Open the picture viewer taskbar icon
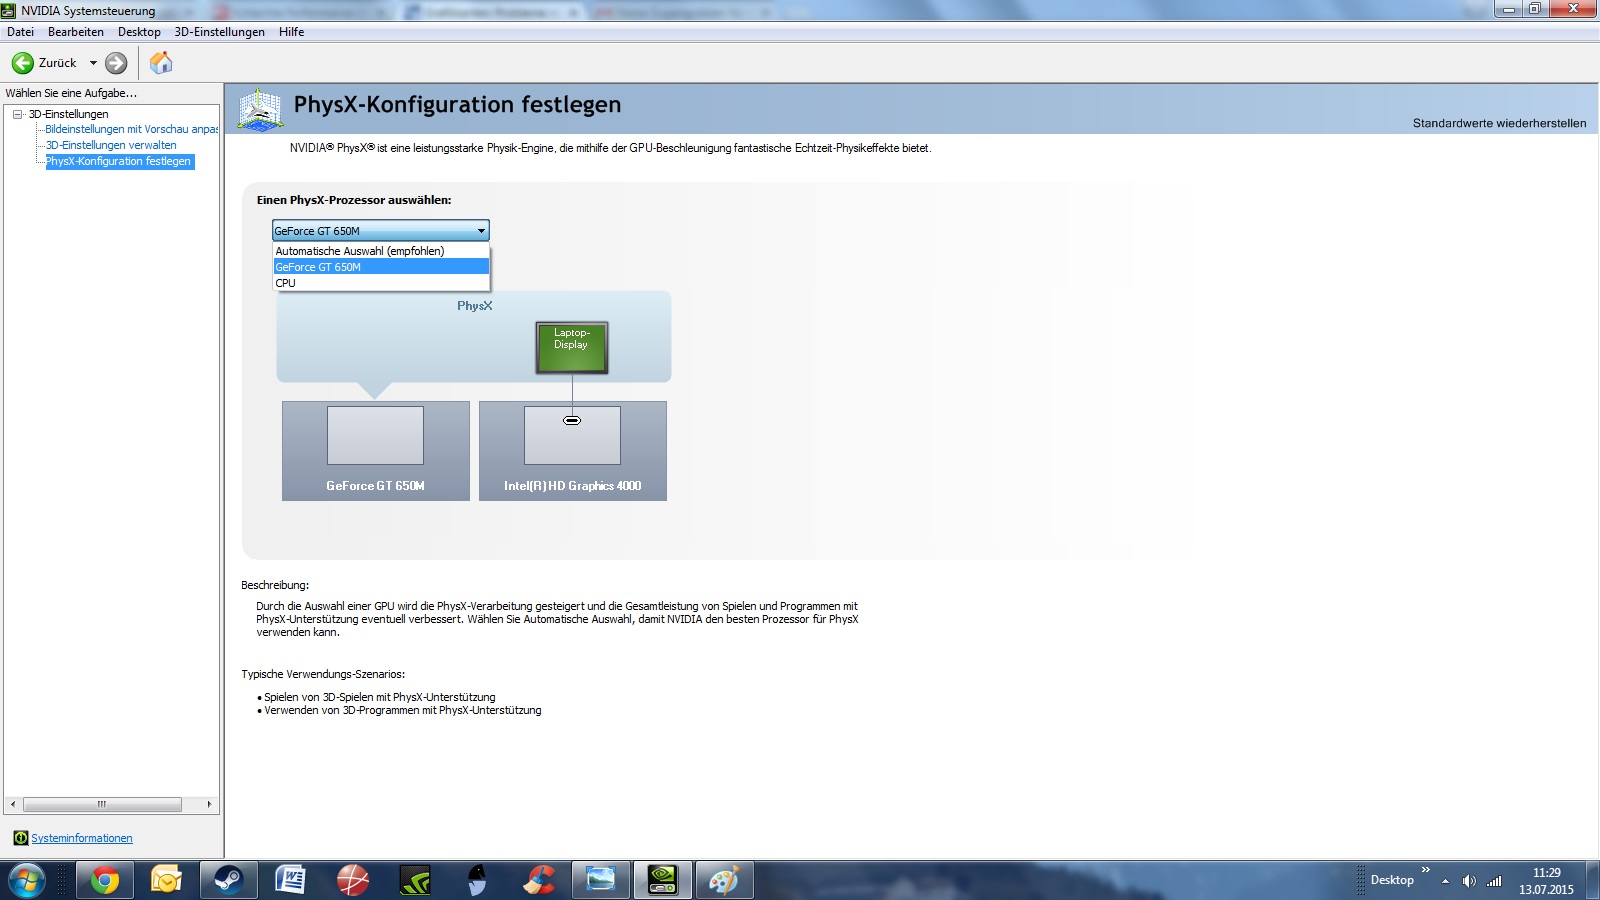Viewport: 1600px width, 900px height. coord(601,881)
